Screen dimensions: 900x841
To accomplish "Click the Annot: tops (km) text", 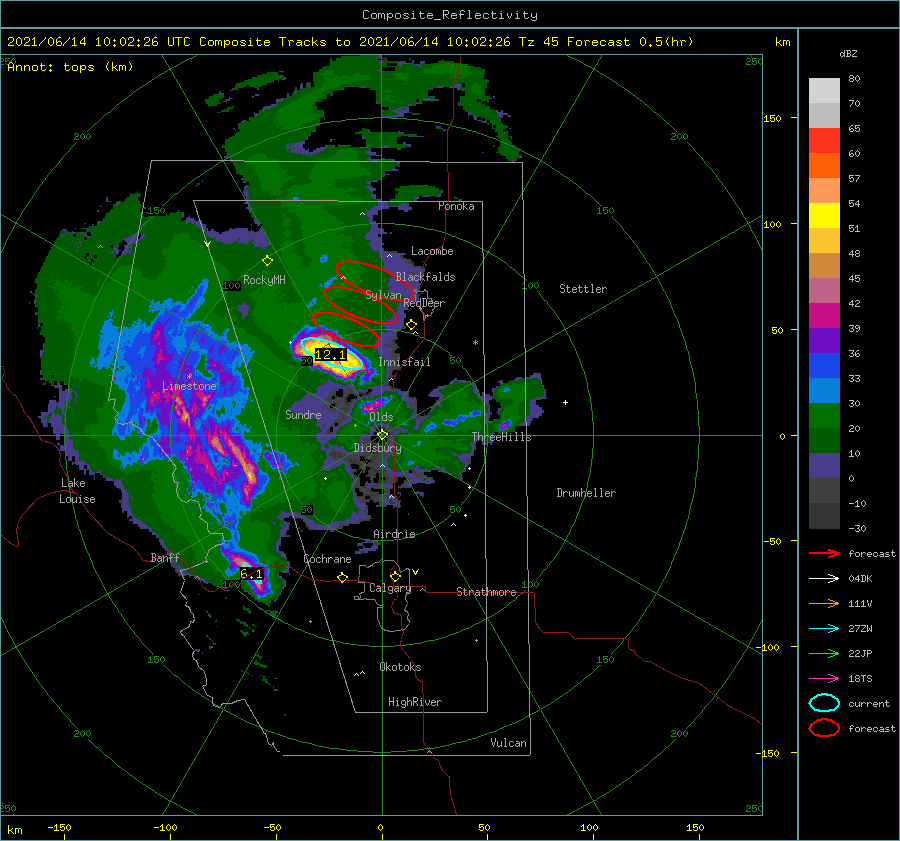I will (x=70, y=67).
